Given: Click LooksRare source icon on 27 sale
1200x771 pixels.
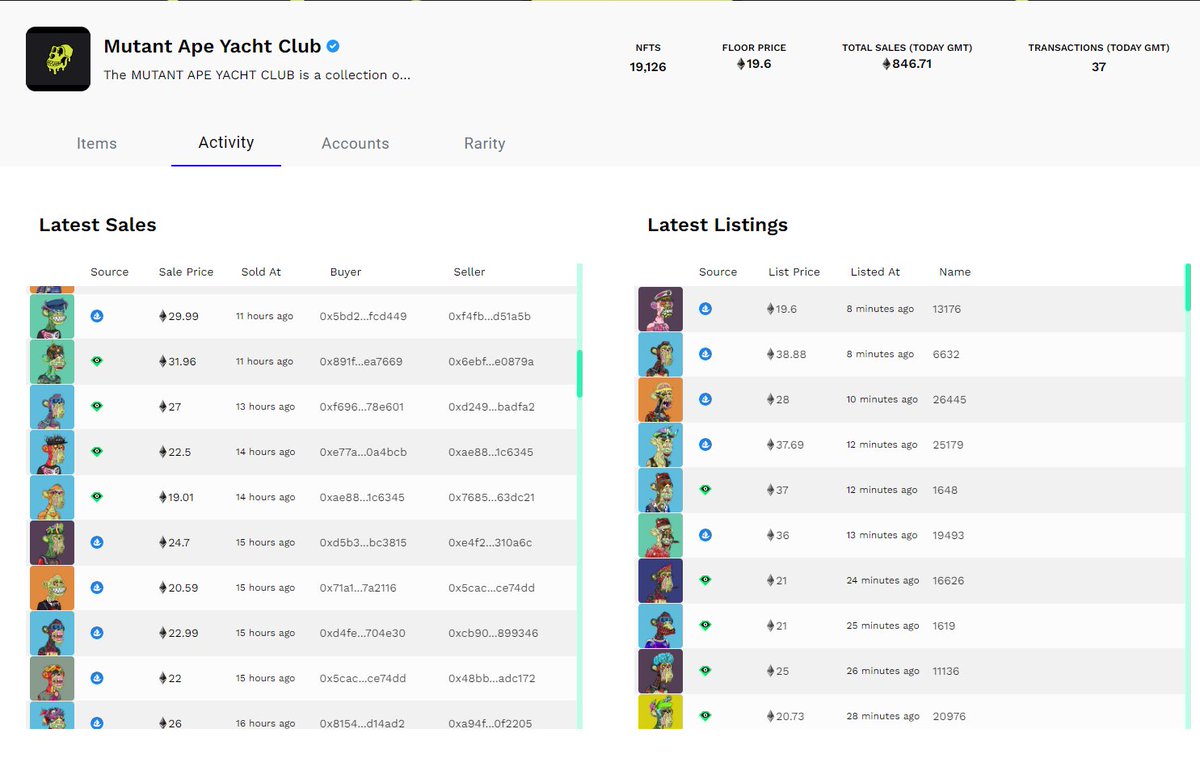Looking at the screenshot, I should 97,406.
